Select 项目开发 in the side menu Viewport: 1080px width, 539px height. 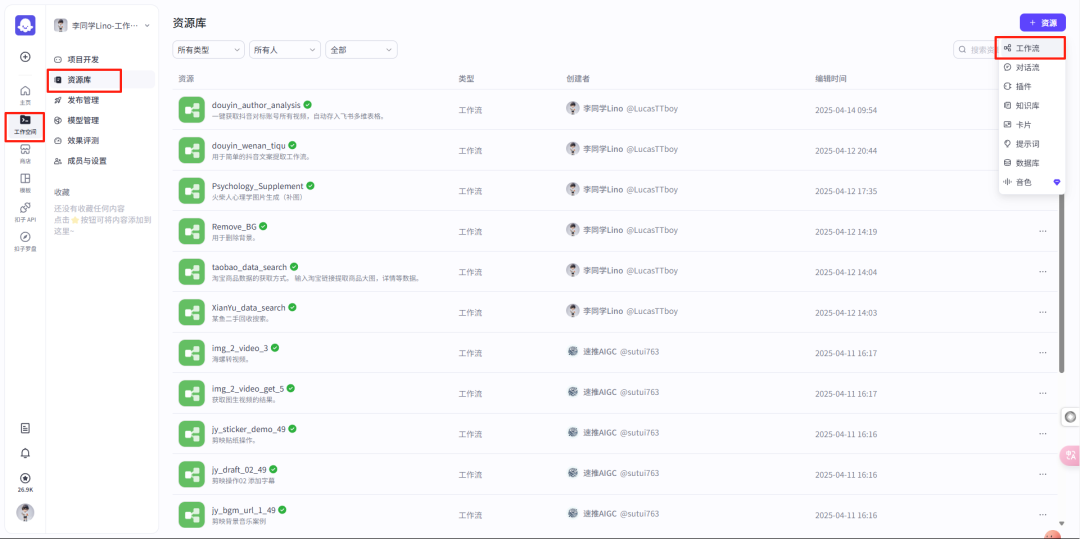(x=101, y=59)
